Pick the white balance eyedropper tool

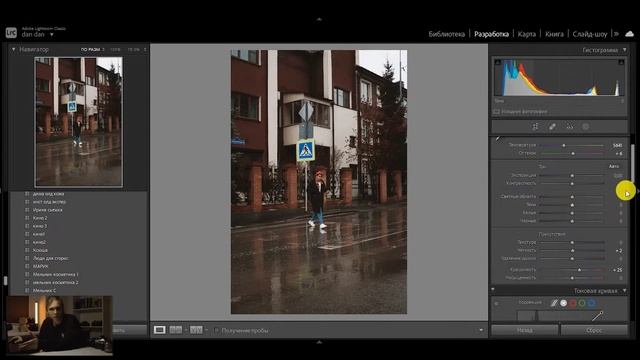498,139
